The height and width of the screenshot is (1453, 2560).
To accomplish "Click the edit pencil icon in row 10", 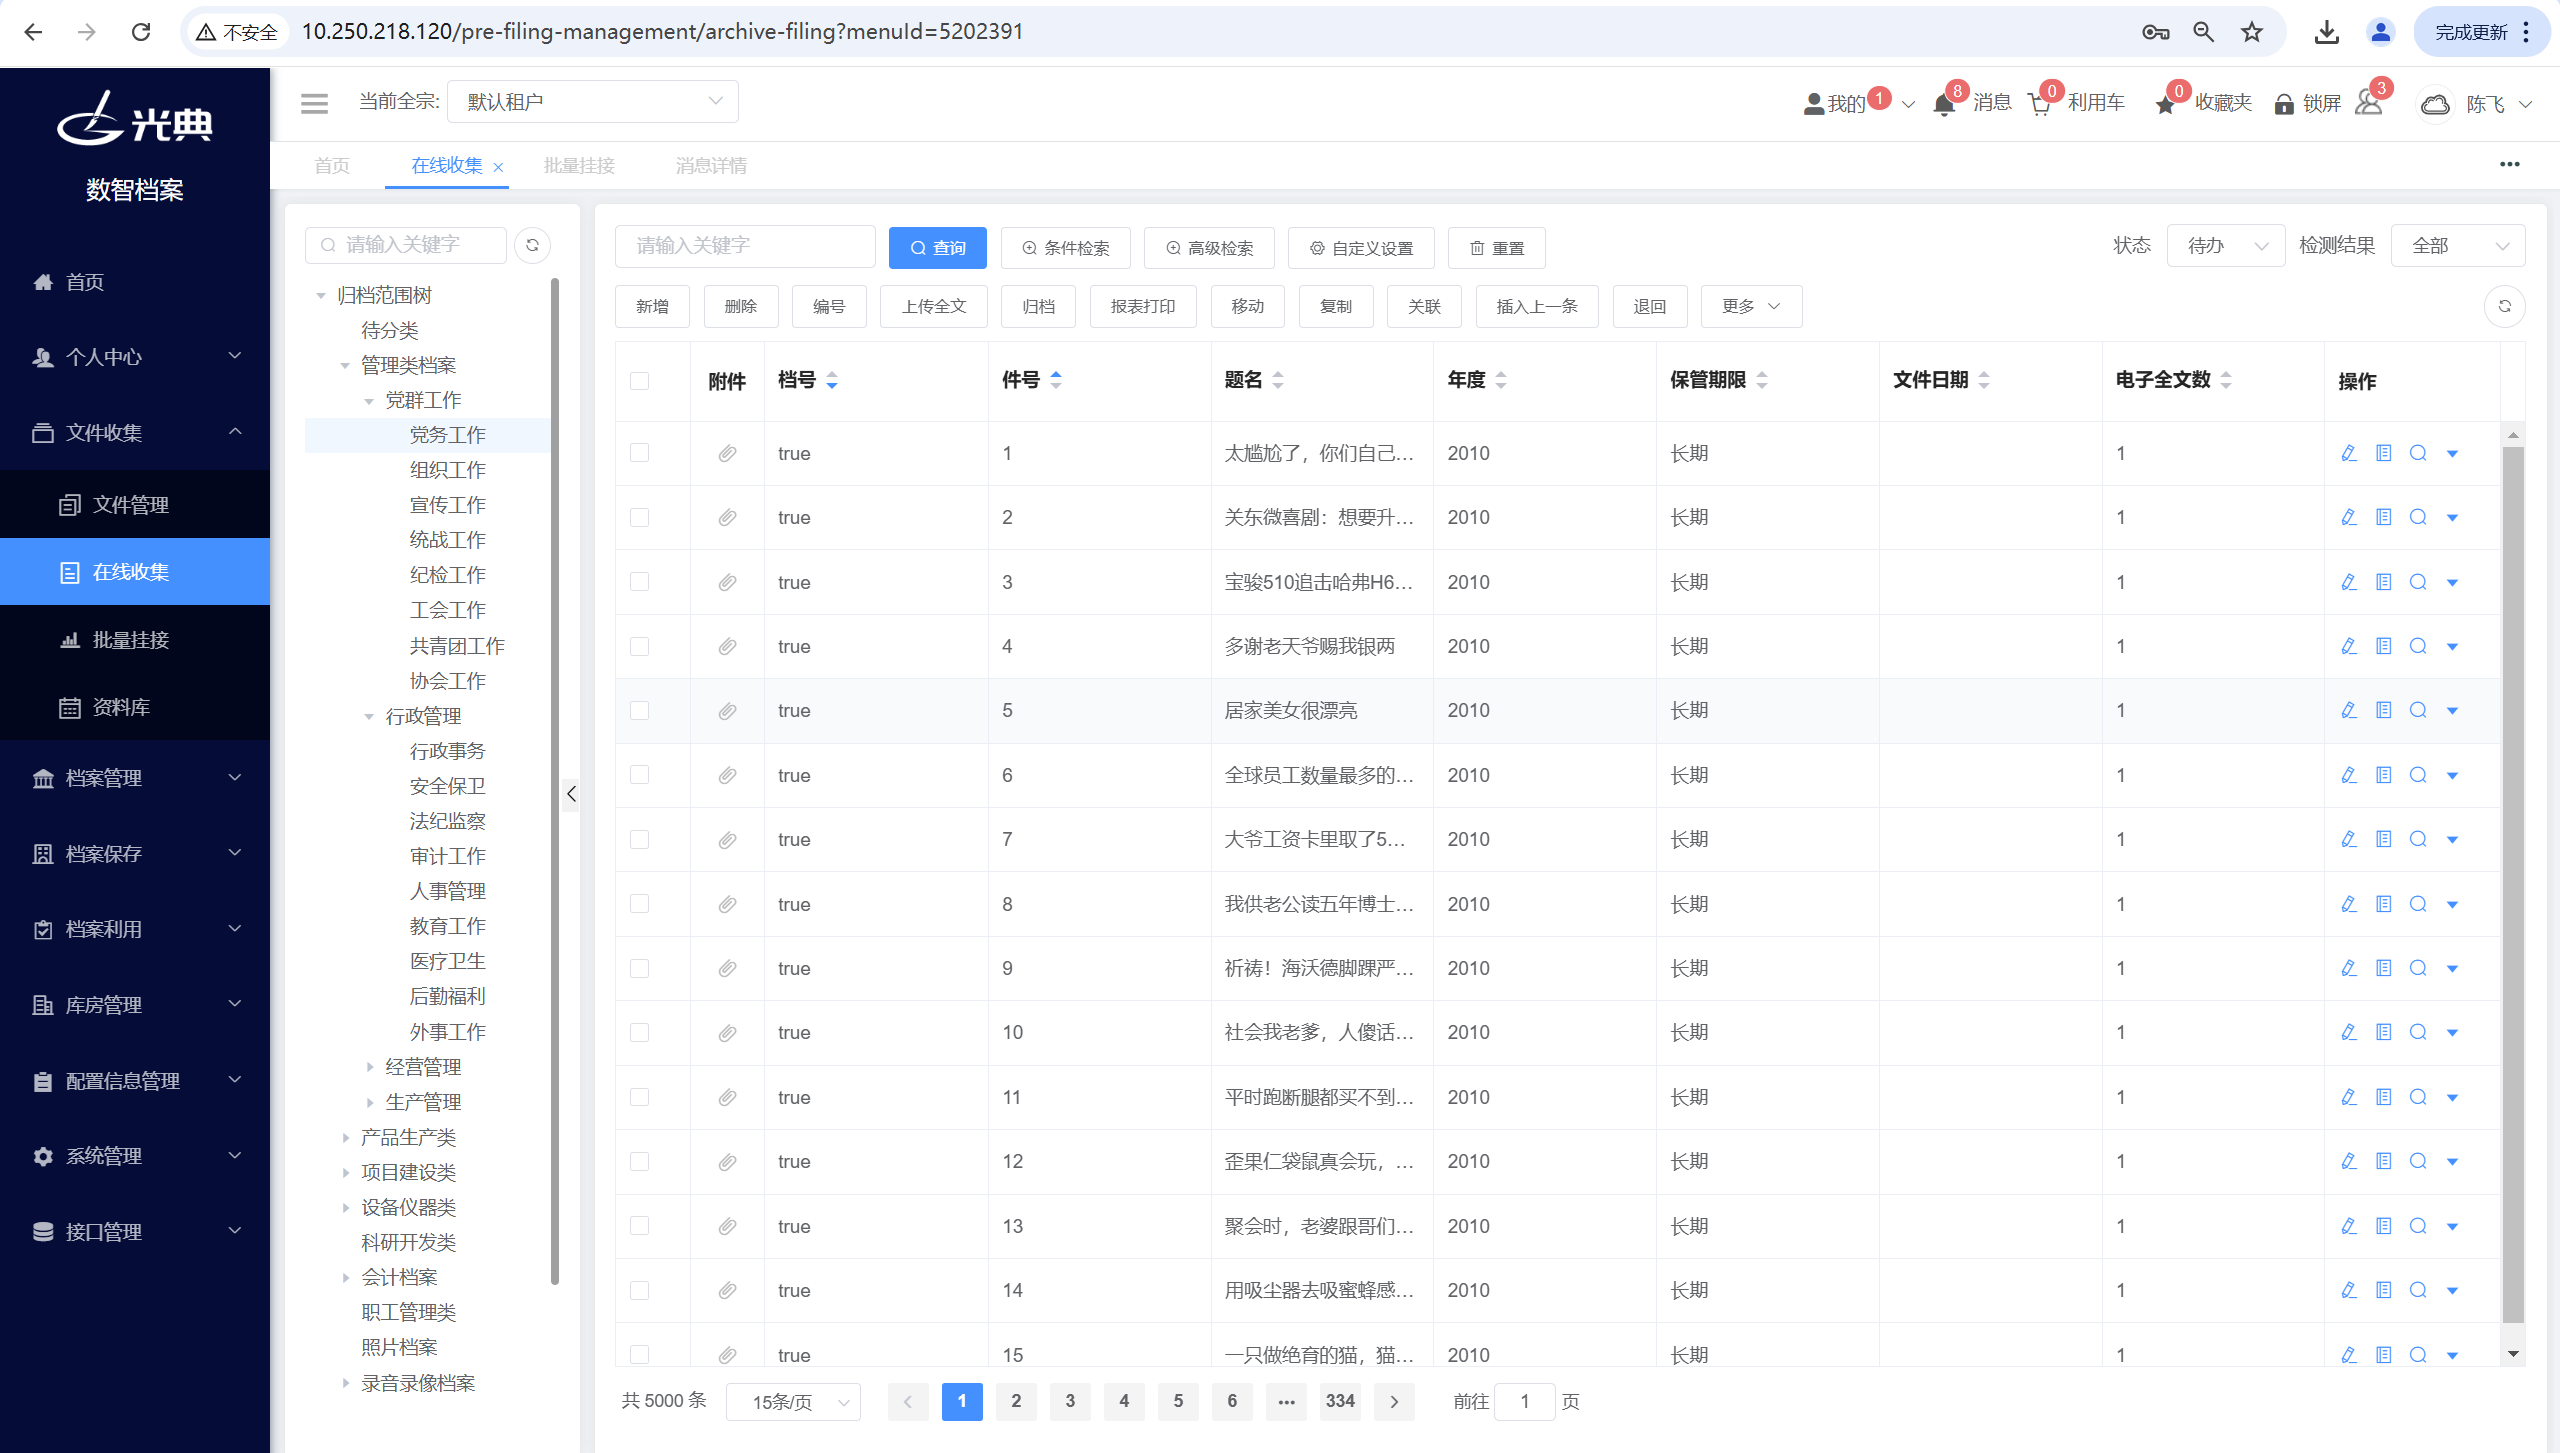I will [2349, 1032].
